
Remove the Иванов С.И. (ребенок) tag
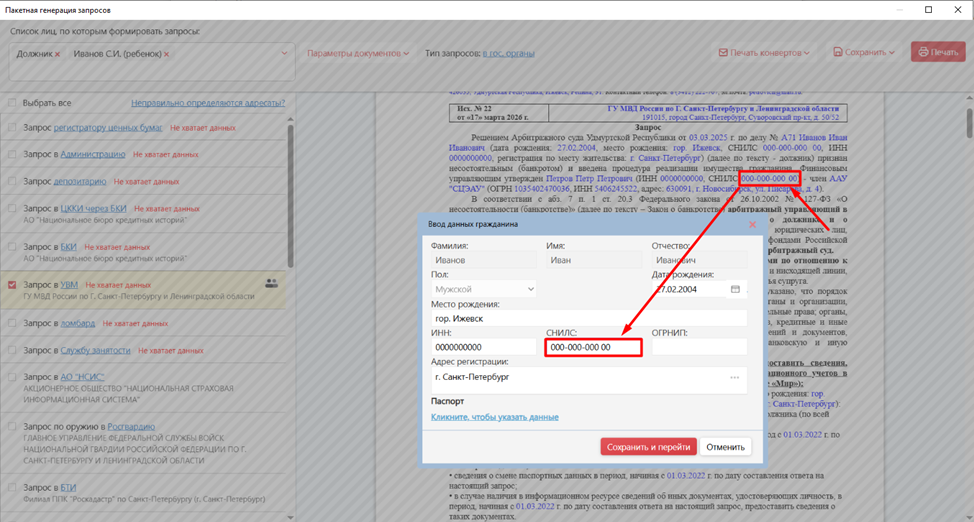coord(166,54)
